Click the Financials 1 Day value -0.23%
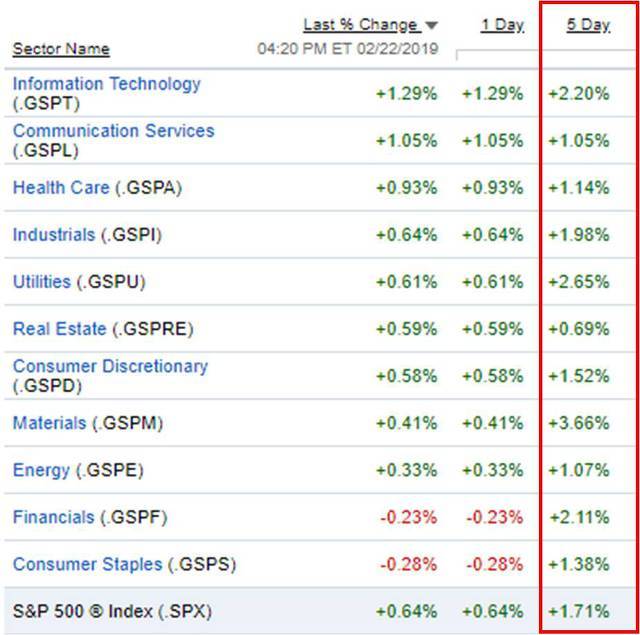Image resolution: width=640 pixels, height=635 pixels. coord(492,517)
